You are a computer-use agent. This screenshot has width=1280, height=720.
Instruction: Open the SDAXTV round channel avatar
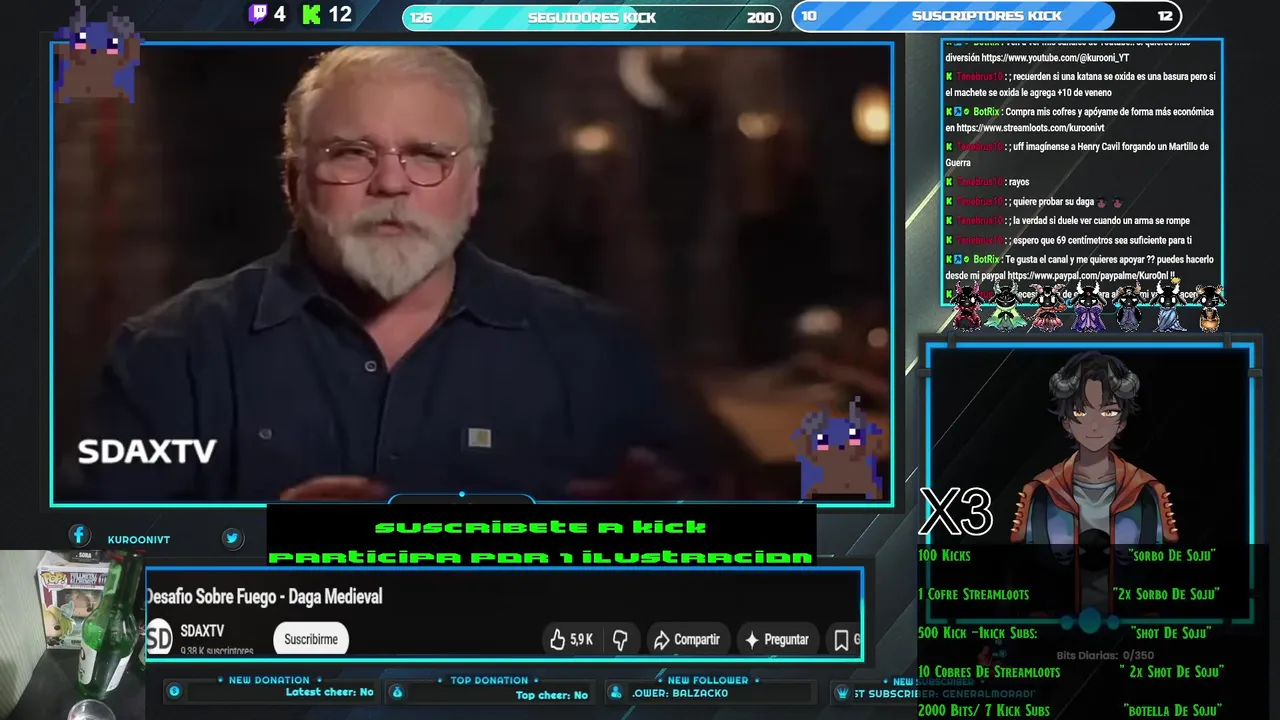tap(160, 637)
